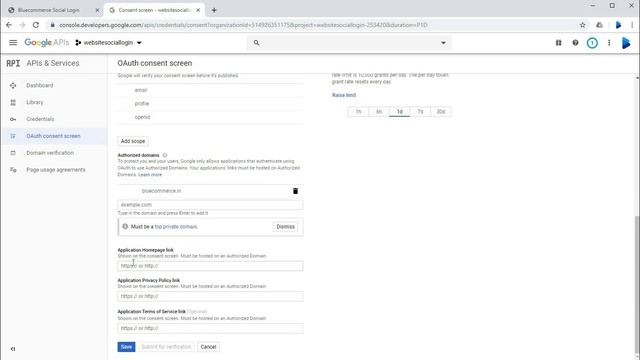Click the Domain verification sidebar icon
This screenshot has width=640, height=360.
click(x=13, y=153)
